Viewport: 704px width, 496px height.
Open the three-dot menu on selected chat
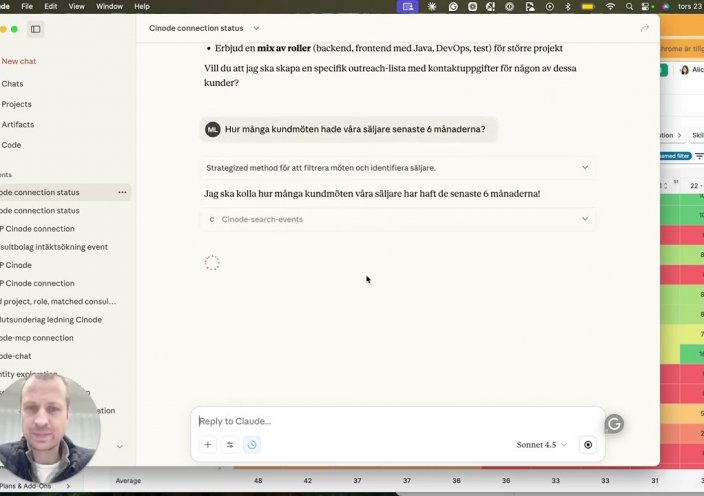[x=122, y=192]
